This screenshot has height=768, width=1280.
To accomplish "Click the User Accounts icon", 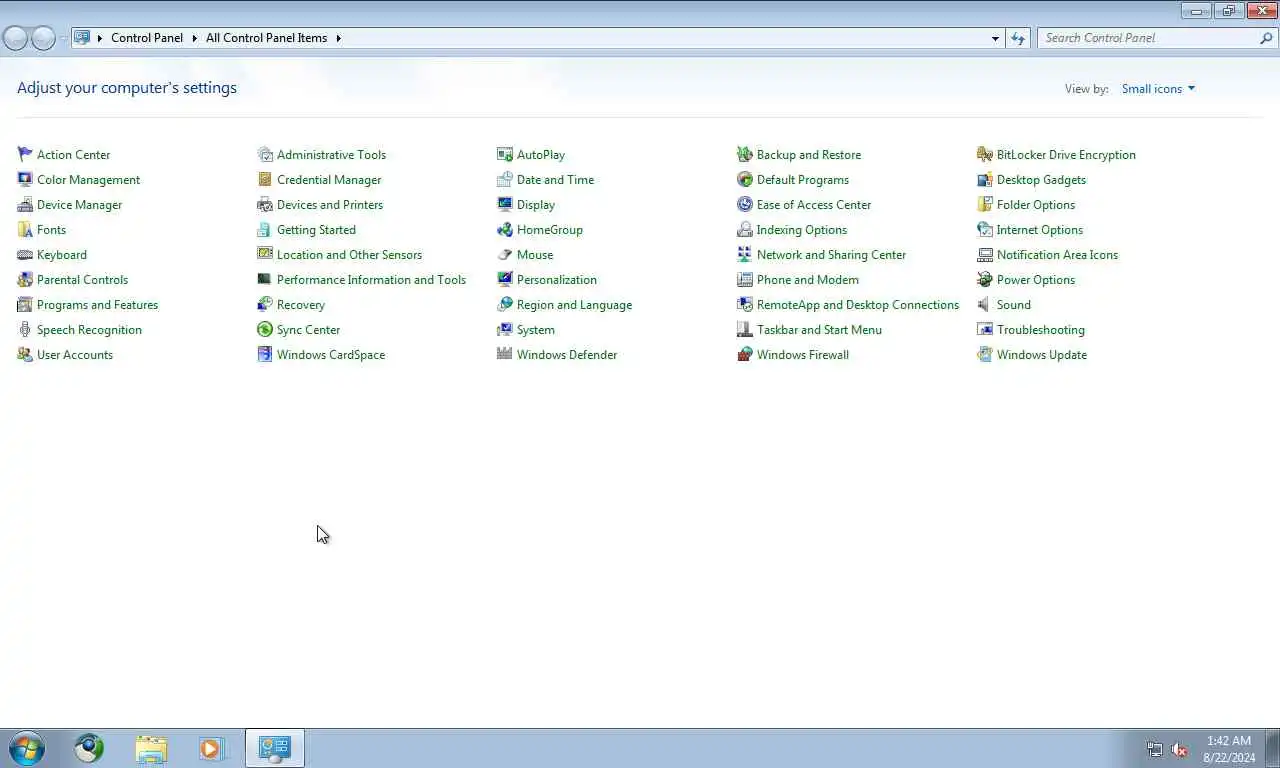I will click(x=25, y=354).
